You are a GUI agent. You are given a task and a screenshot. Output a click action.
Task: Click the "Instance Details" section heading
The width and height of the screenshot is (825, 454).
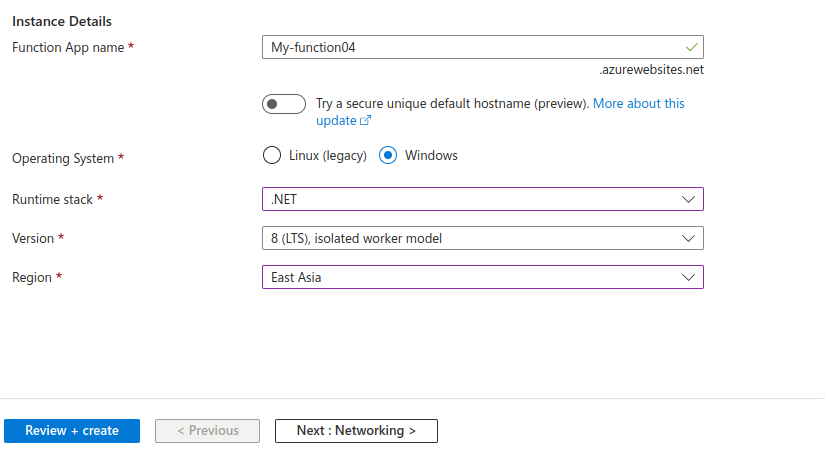62,21
